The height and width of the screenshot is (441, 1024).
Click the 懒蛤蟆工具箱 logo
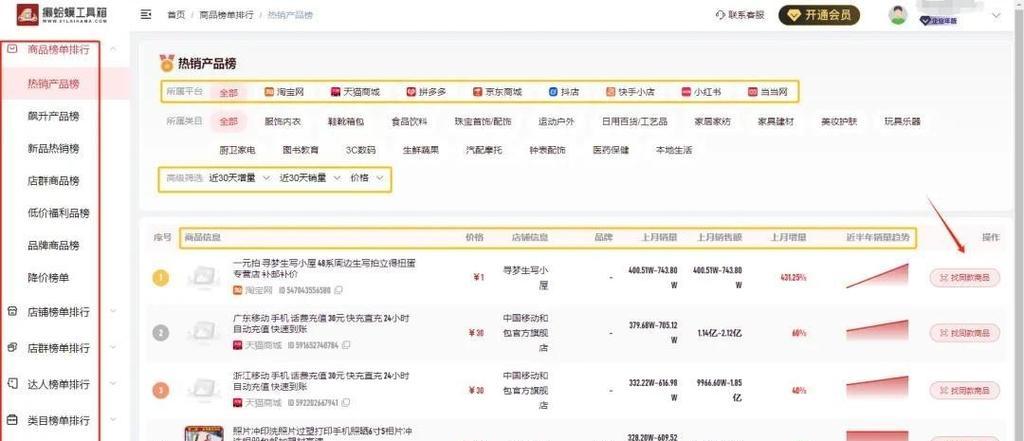(63, 14)
